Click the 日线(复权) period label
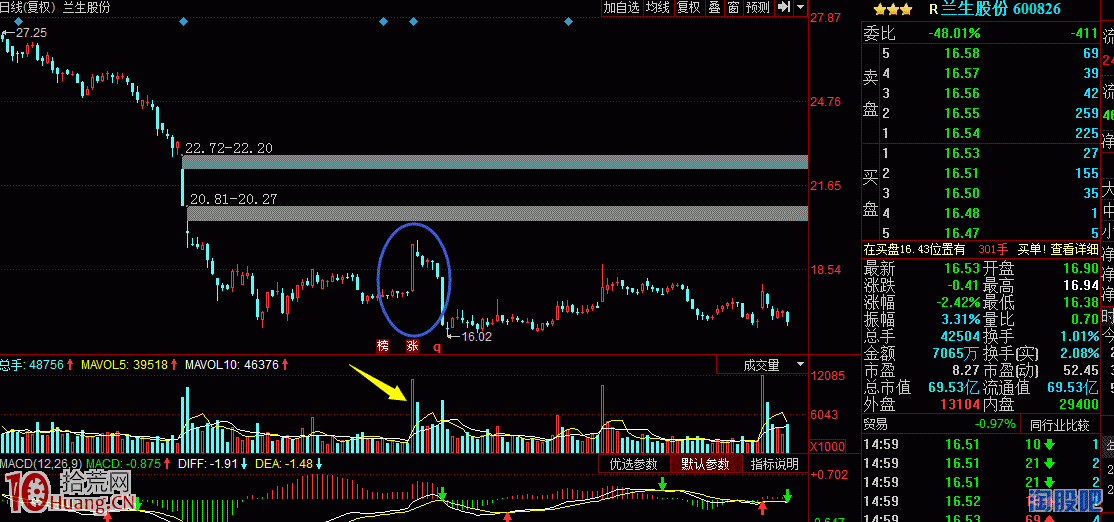 point(28,8)
